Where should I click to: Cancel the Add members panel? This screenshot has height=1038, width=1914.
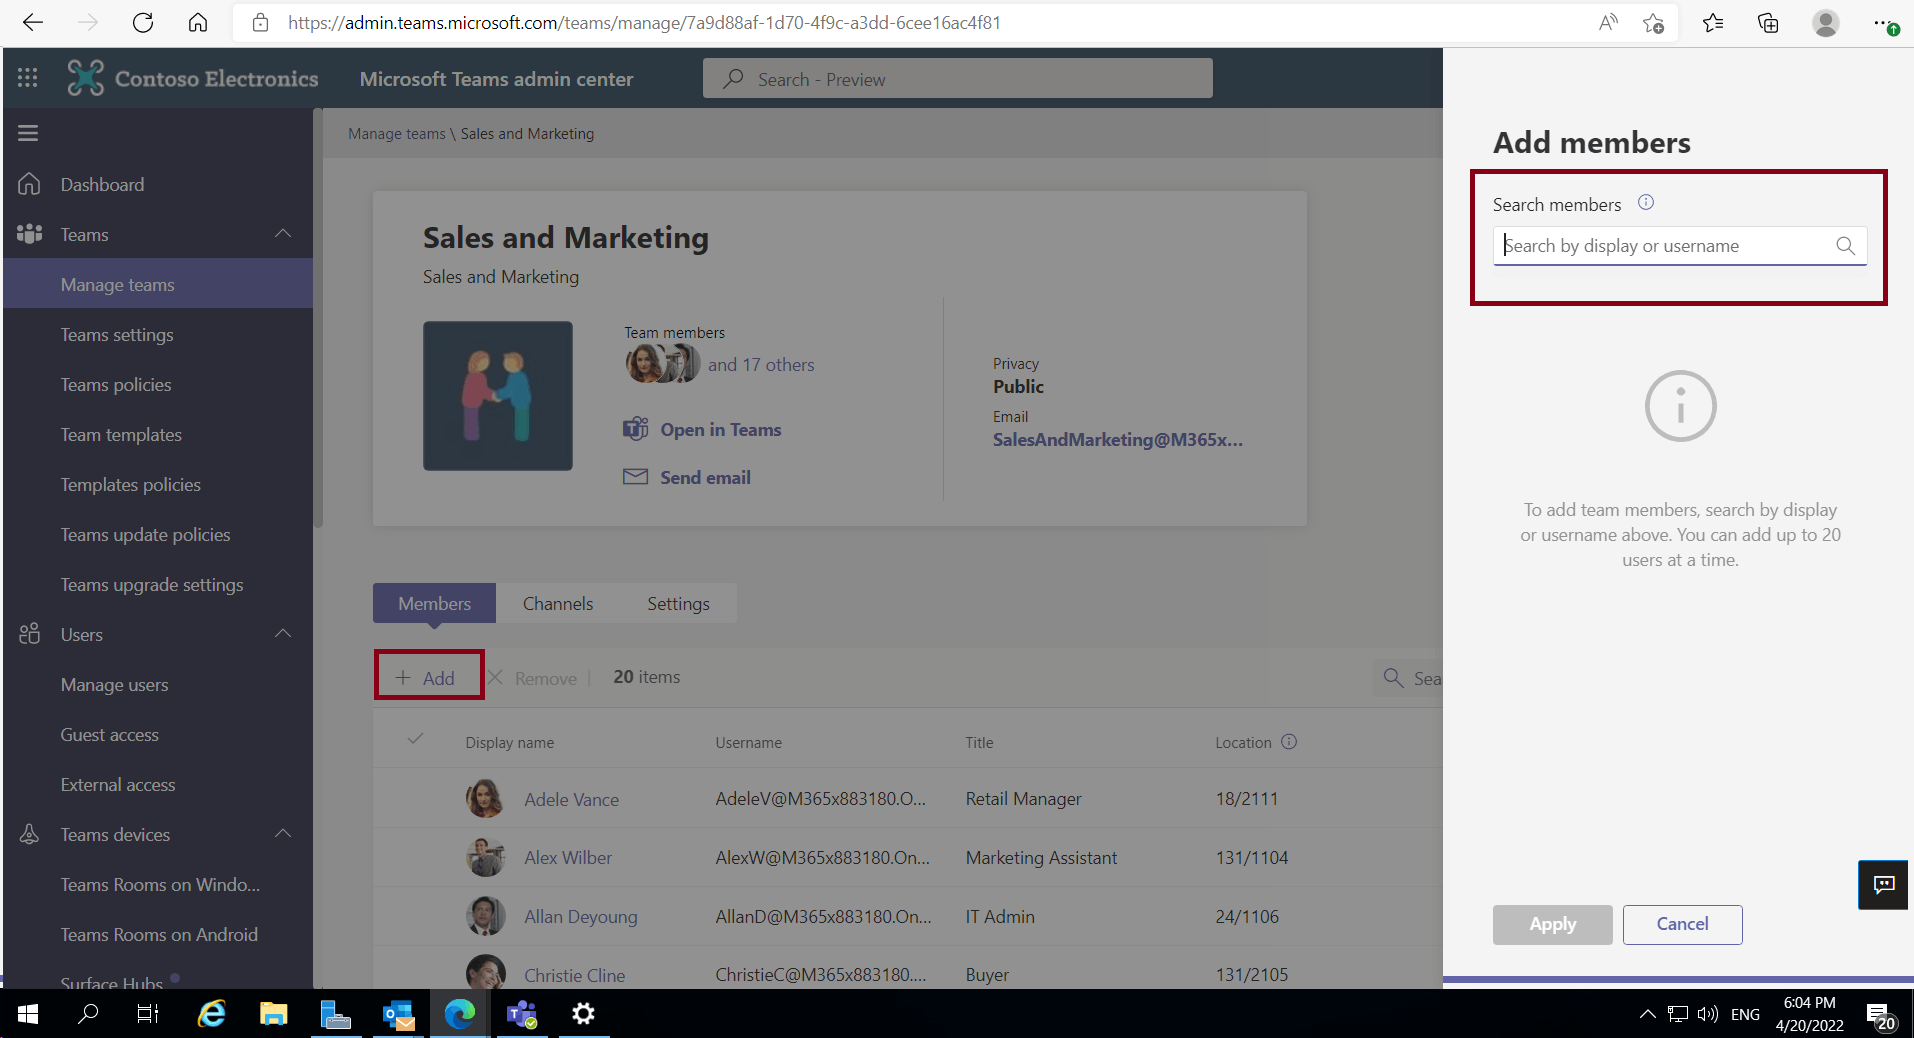point(1682,924)
